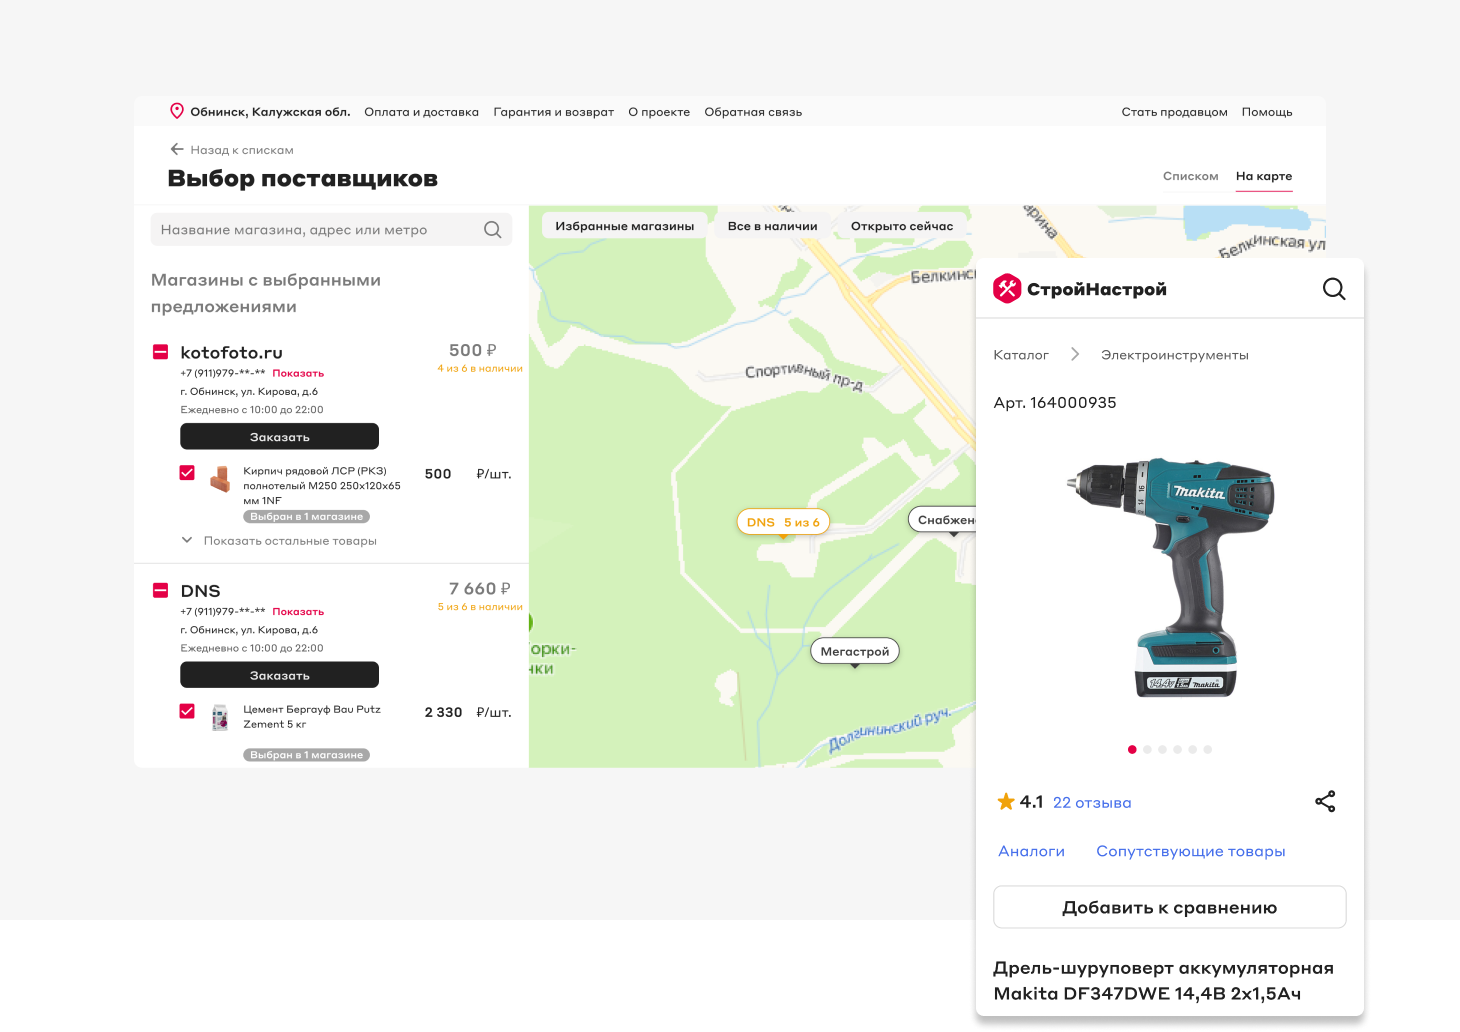This screenshot has width=1460, height=1032.
Task: Select the last image carousel dot
Action: (x=1208, y=749)
